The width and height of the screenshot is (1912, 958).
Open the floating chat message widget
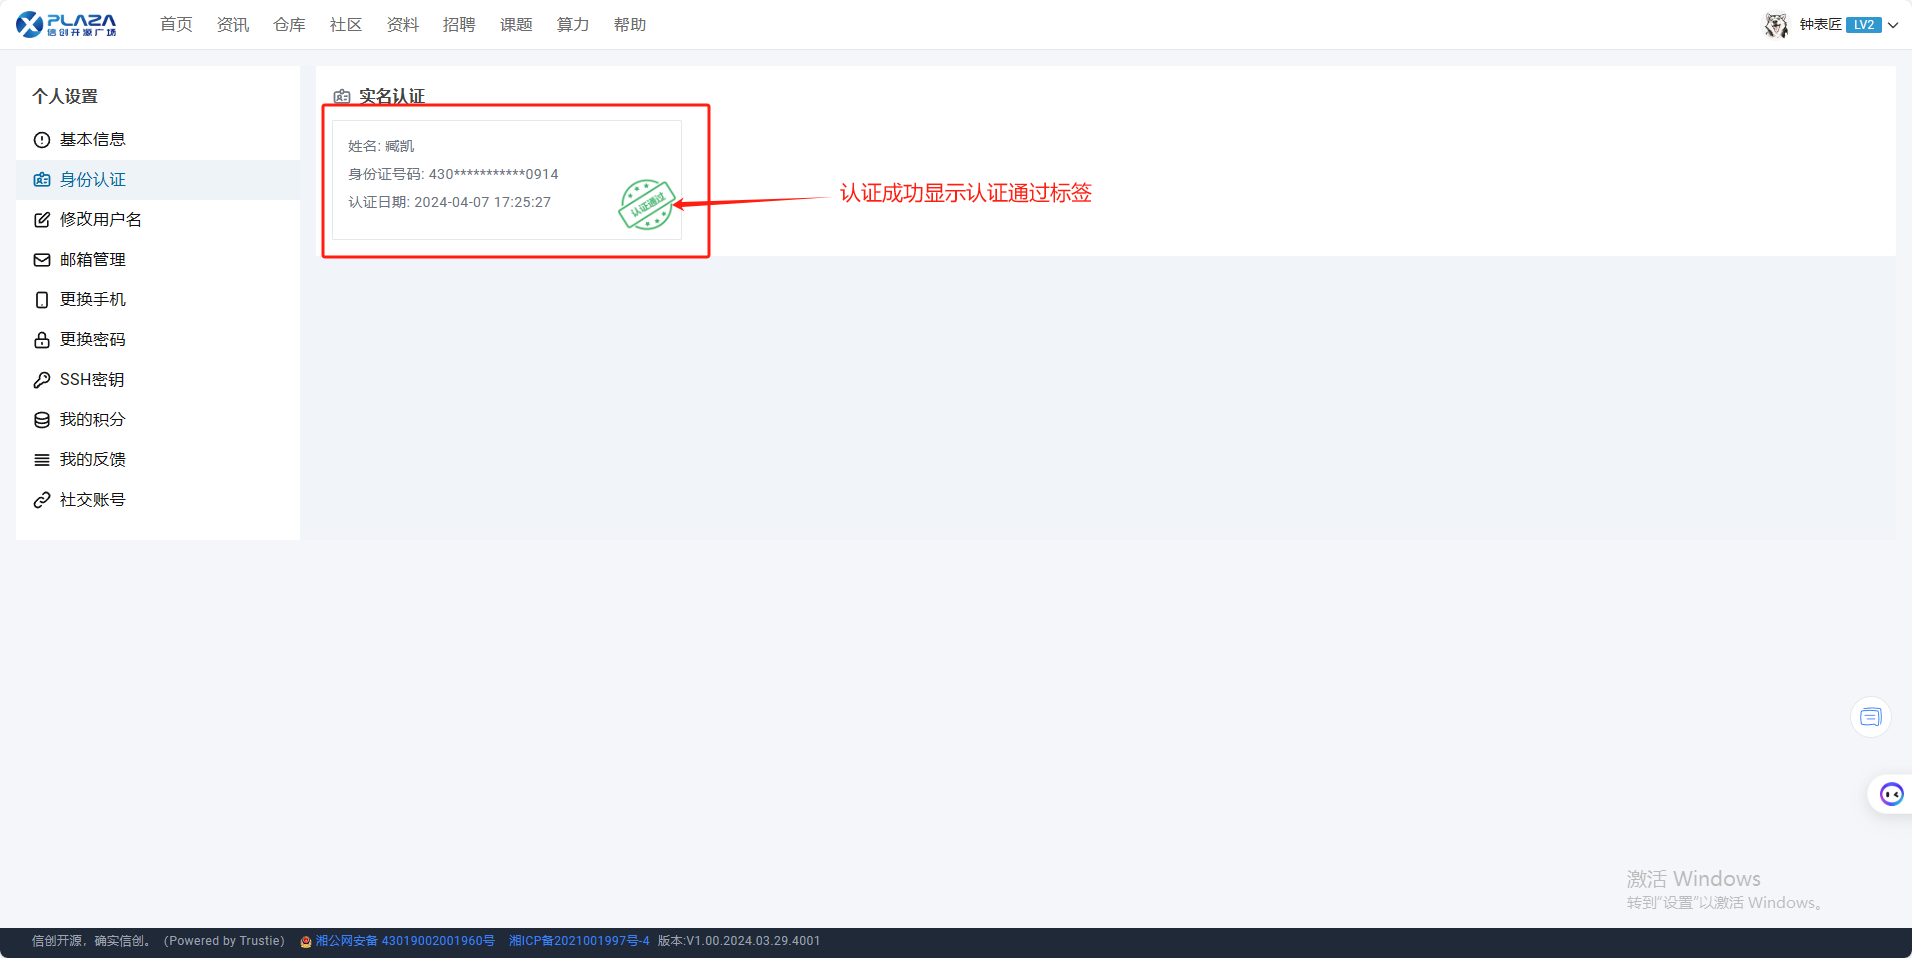[1870, 717]
